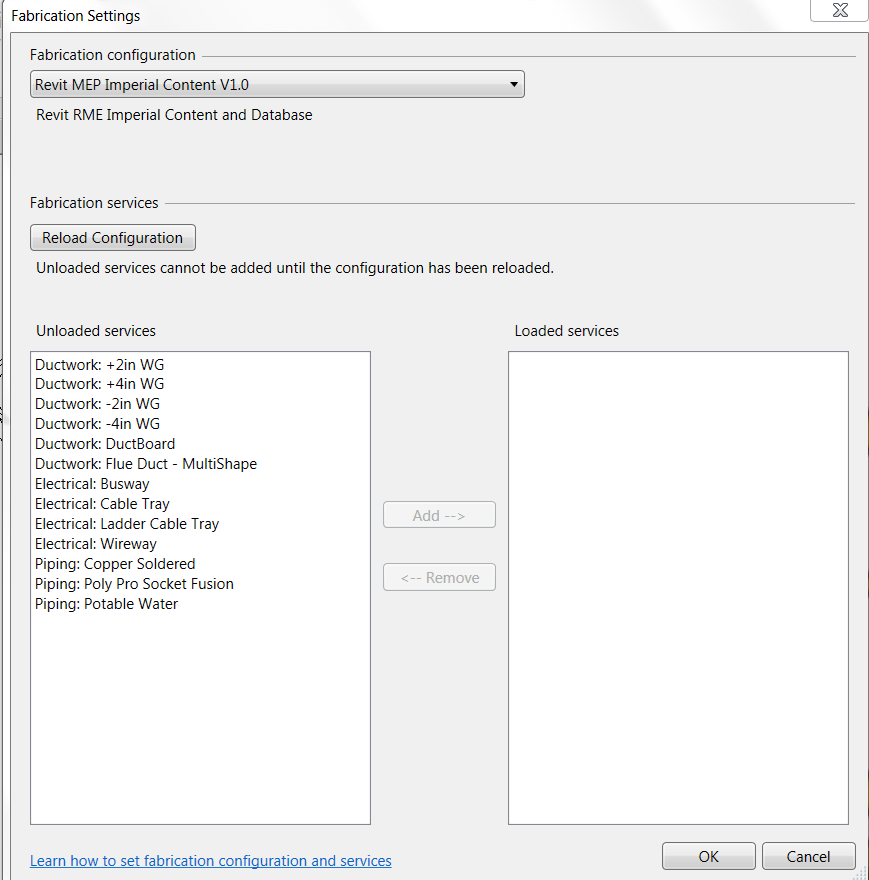The height and width of the screenshot is (880, 869).
Task: Select Ductwork: +4in WG service
Action: [99, 384]
